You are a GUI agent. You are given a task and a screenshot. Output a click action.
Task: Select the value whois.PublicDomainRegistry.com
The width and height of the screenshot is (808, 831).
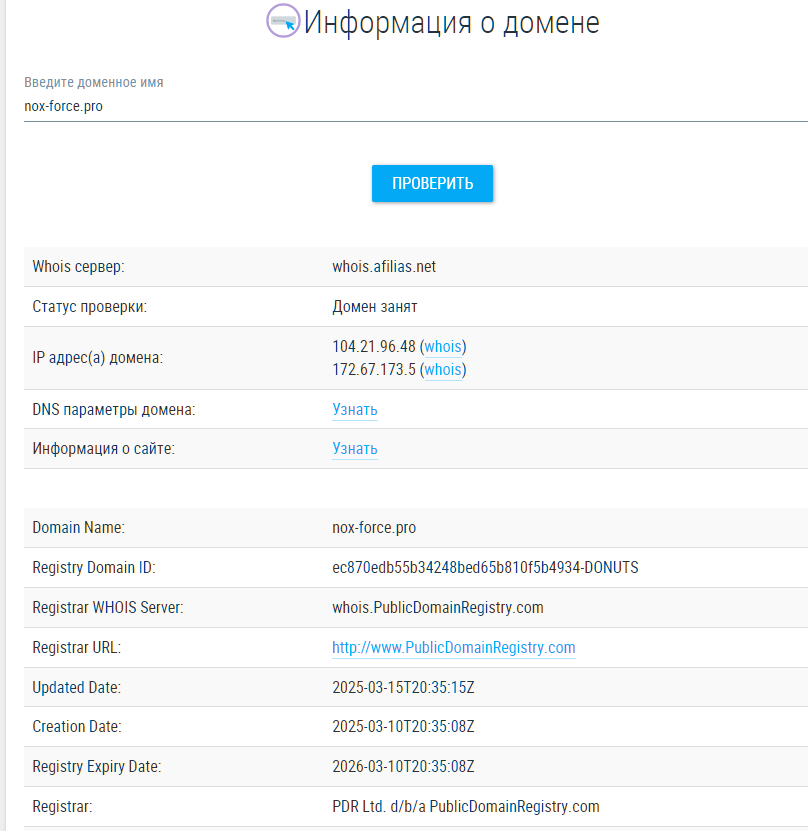click(x=438, y=608)
